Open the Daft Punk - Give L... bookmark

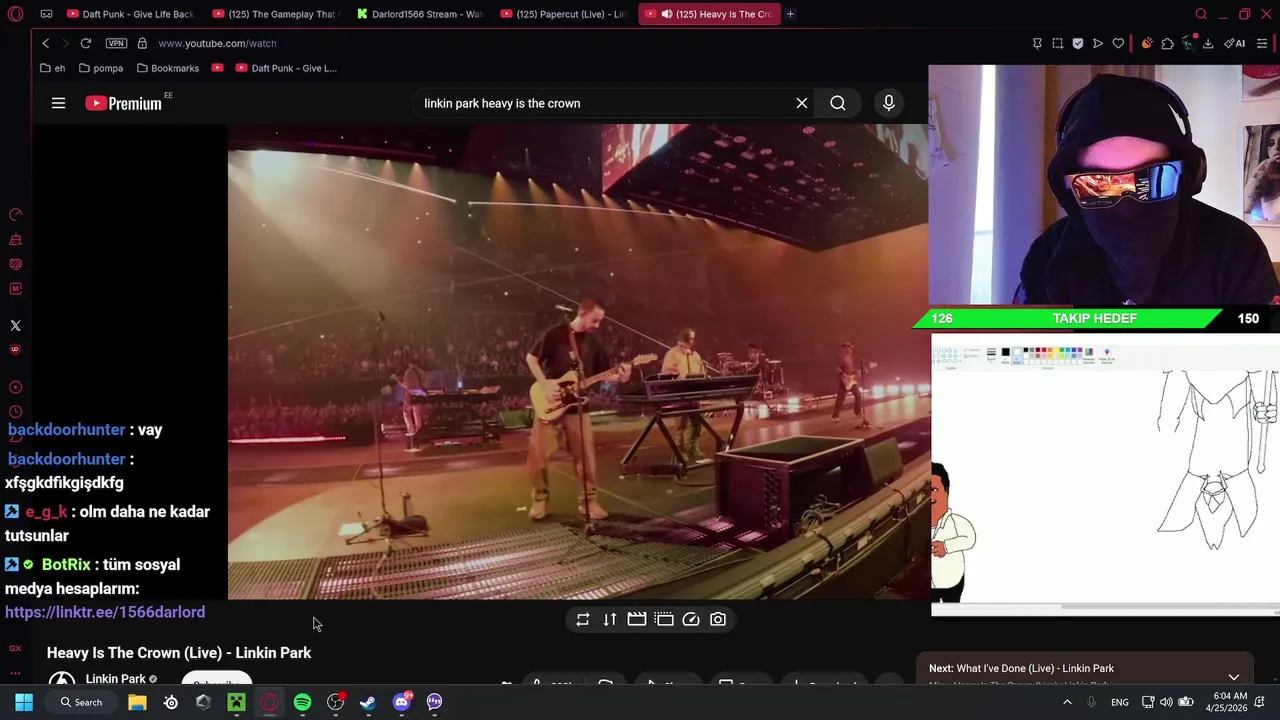286,68
